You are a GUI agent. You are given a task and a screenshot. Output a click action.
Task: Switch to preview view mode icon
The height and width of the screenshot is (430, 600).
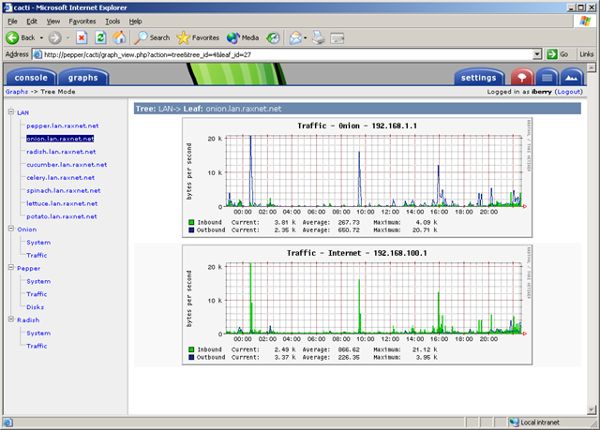[x=571, y=77]
